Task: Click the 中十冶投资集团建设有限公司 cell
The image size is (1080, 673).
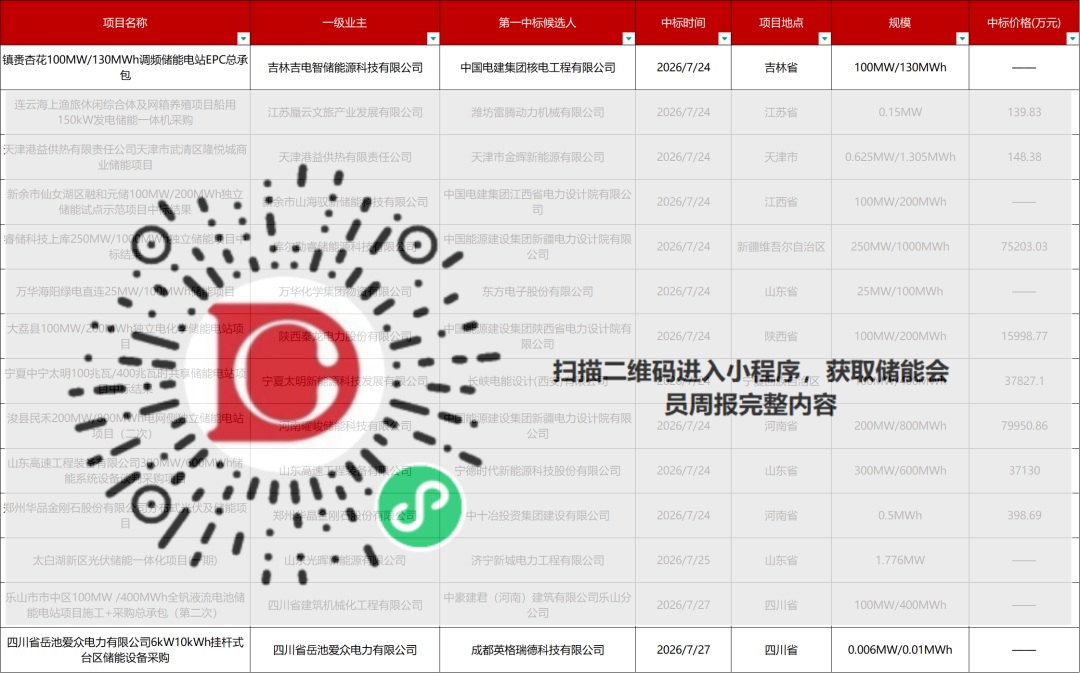Action: pyautogui.click(x=537, y=515)
